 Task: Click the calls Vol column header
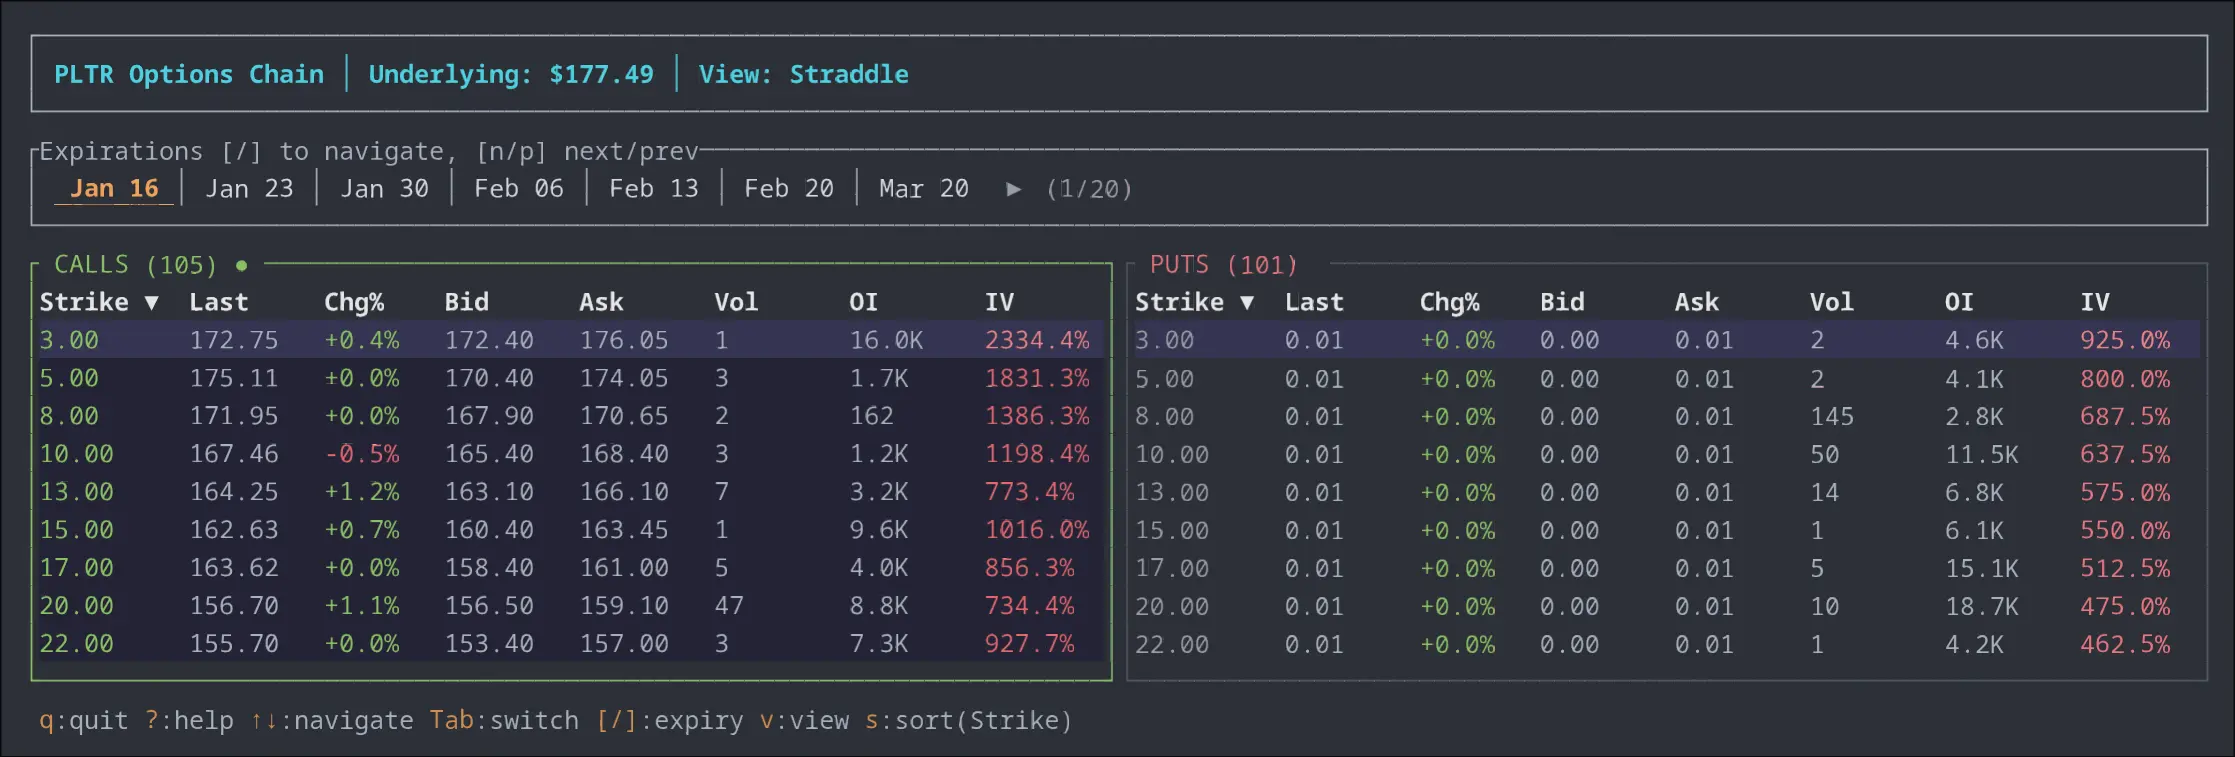pyautogui.click(x=736, y=302)
